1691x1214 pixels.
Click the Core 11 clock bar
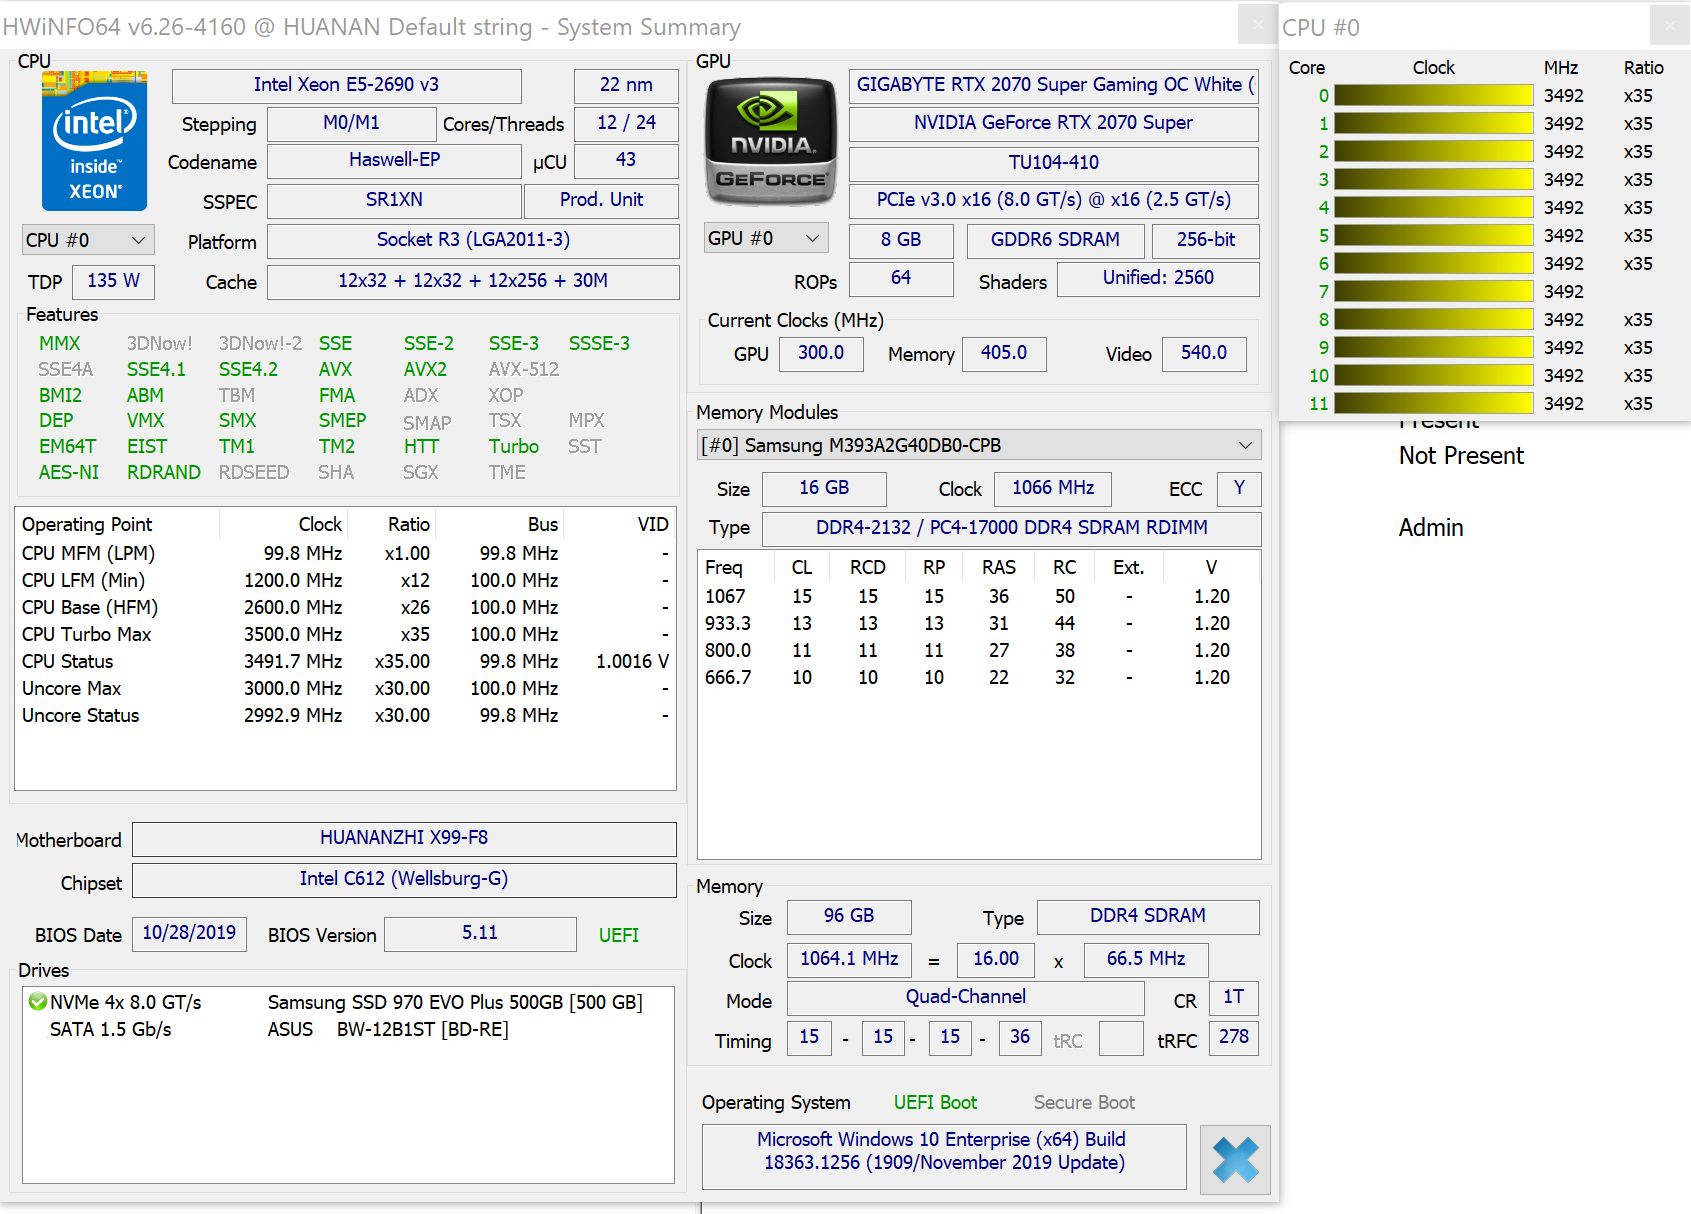pyautogui.click(x=1433, y=403)
